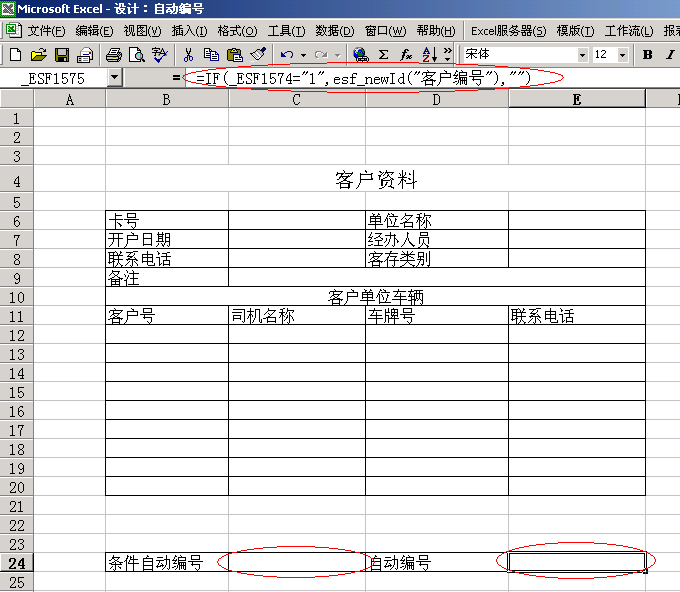This screenshot has height=592, width=680.
Task: Click into the formula bar IF formula
Action: point(363,78)
